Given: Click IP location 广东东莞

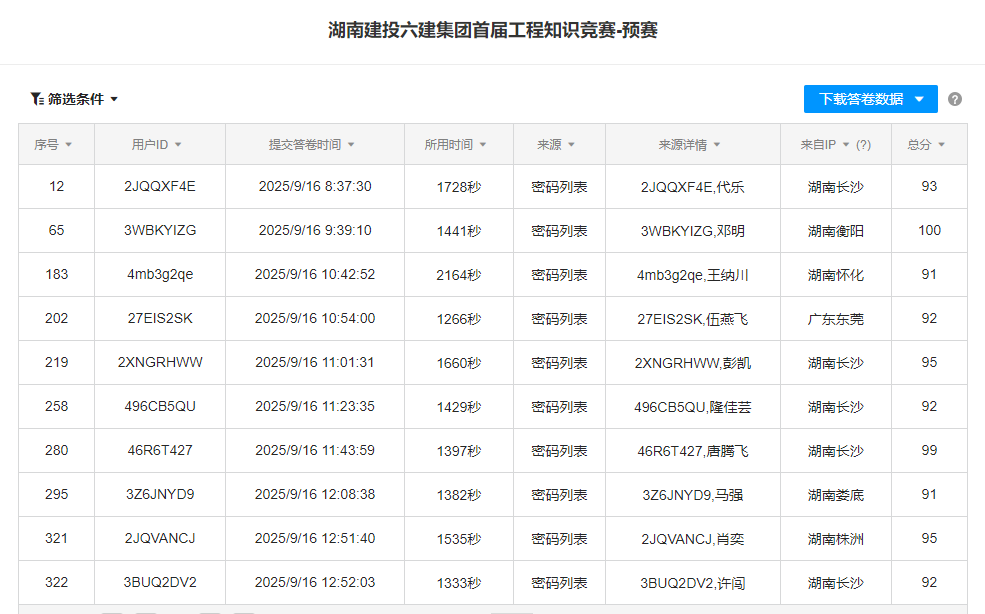Looking at the screenshot, I should (x=835, y=319).
